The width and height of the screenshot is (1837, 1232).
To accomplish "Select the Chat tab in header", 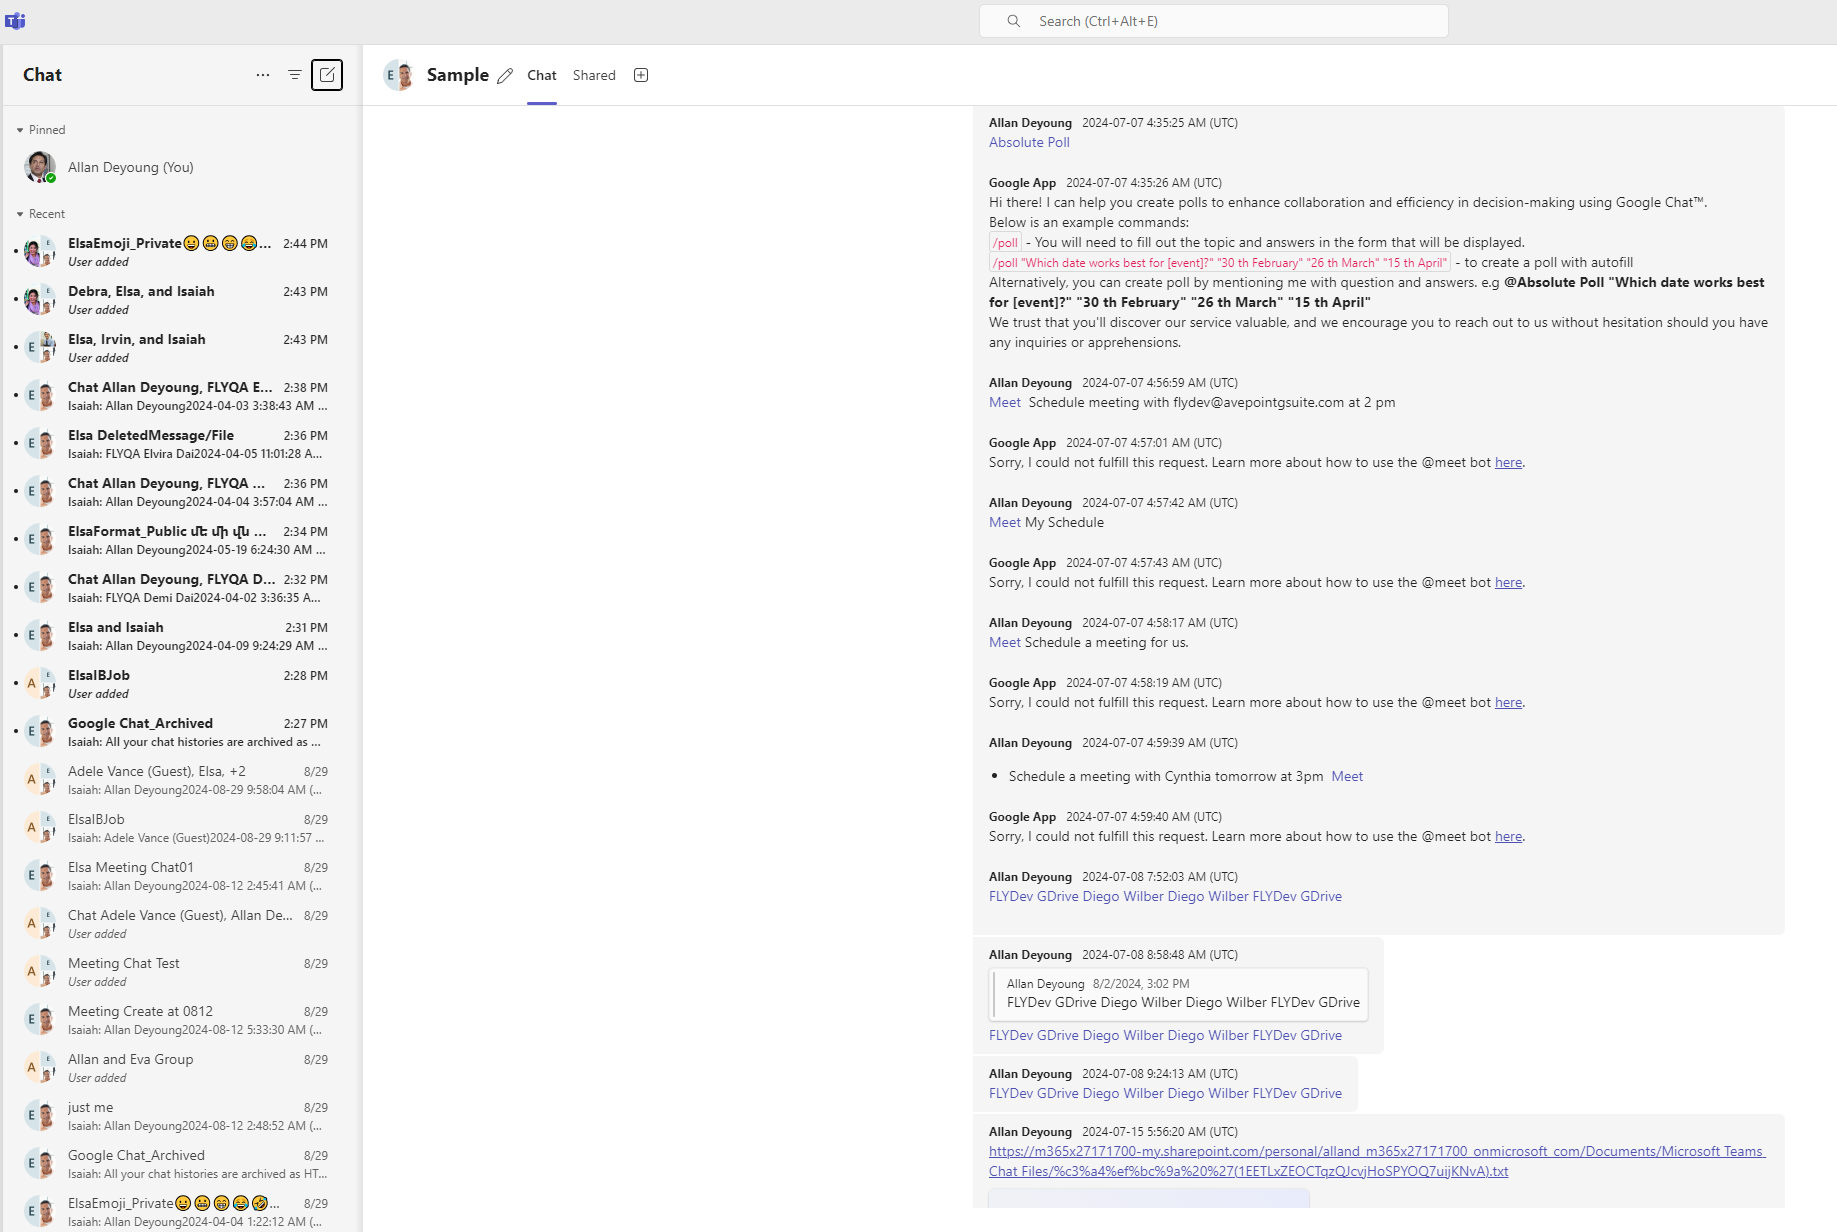I will (542, 75).
